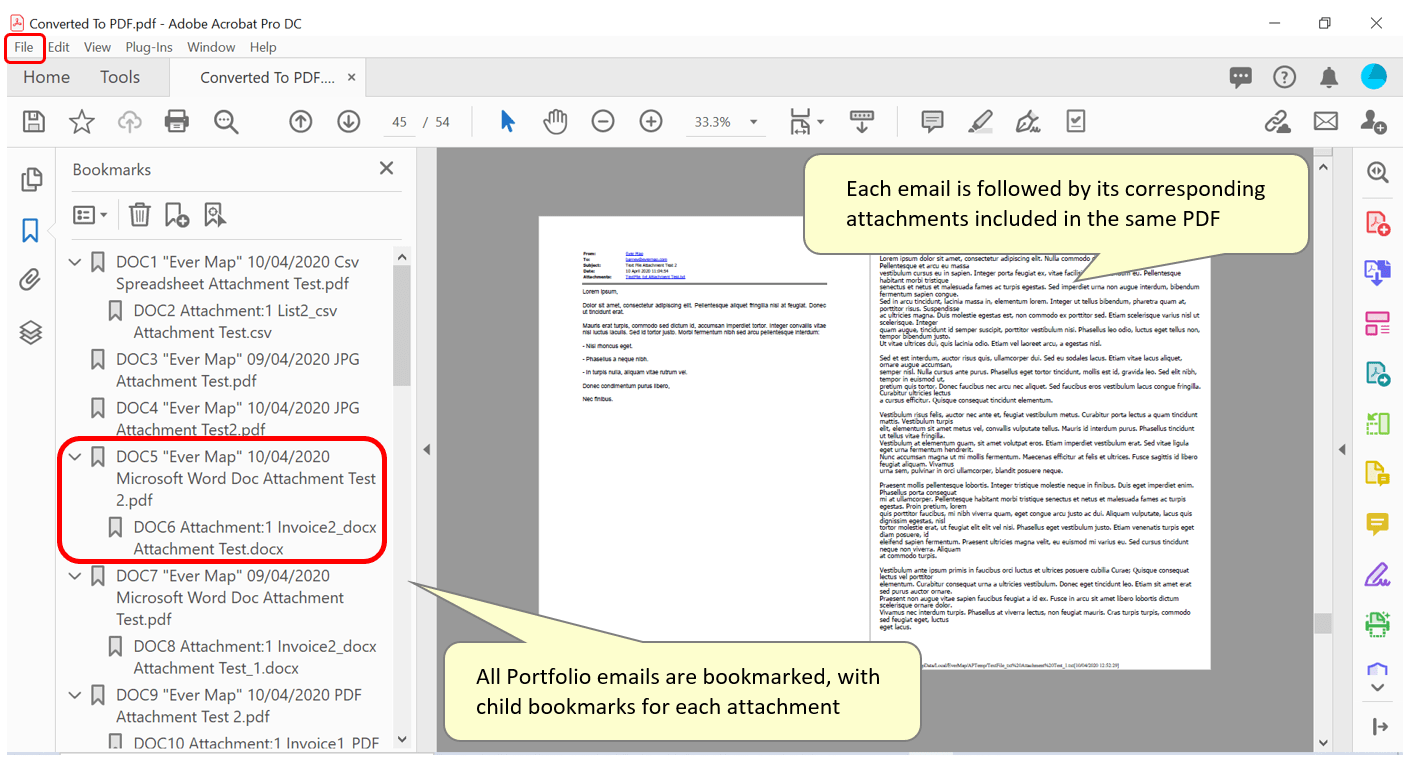
Task: Switch to the Tools tab
Action: [x=120, y=77]
